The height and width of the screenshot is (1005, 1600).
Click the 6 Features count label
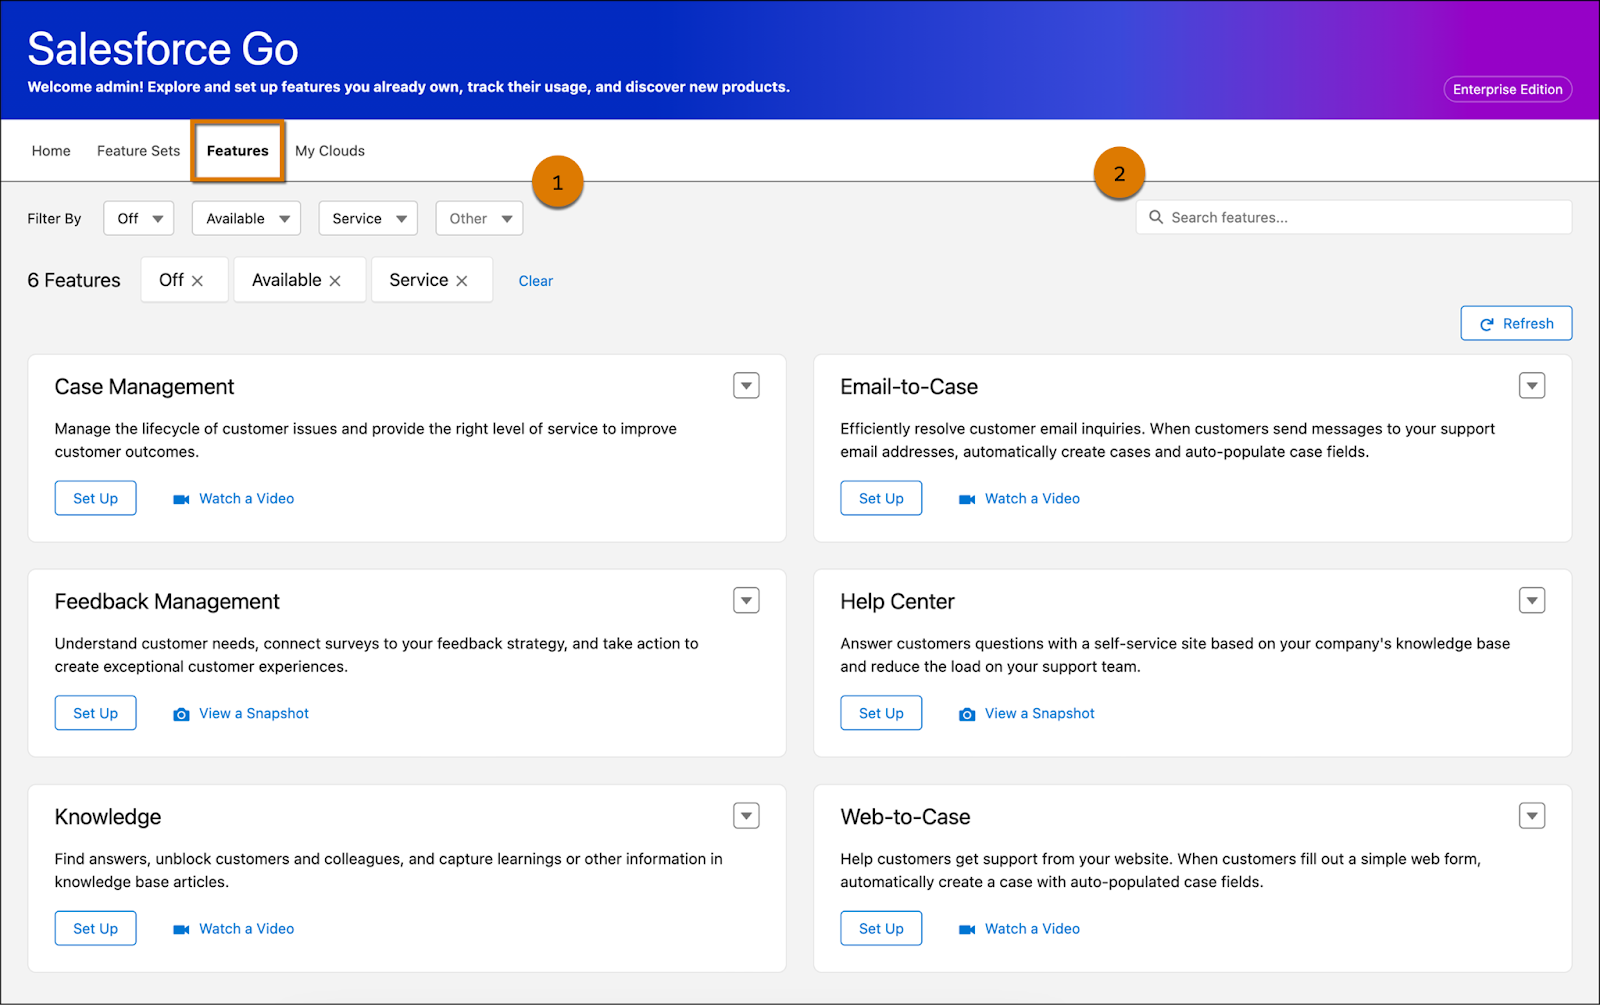[x=74, y=280]
